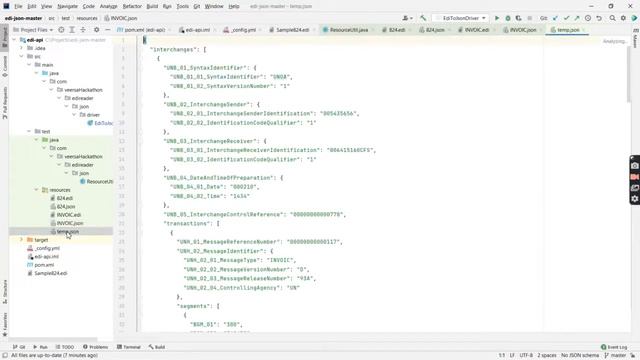
Task: Switch to the pom.xml (edi-api) tab
Action: pyautogui.click(x=144, y=30)
